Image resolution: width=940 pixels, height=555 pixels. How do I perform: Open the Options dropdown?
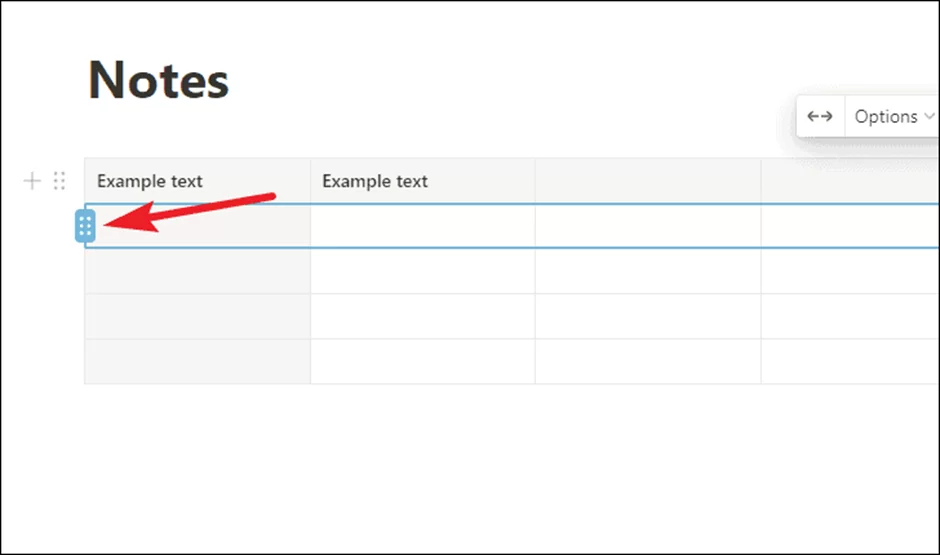[892, 116]
